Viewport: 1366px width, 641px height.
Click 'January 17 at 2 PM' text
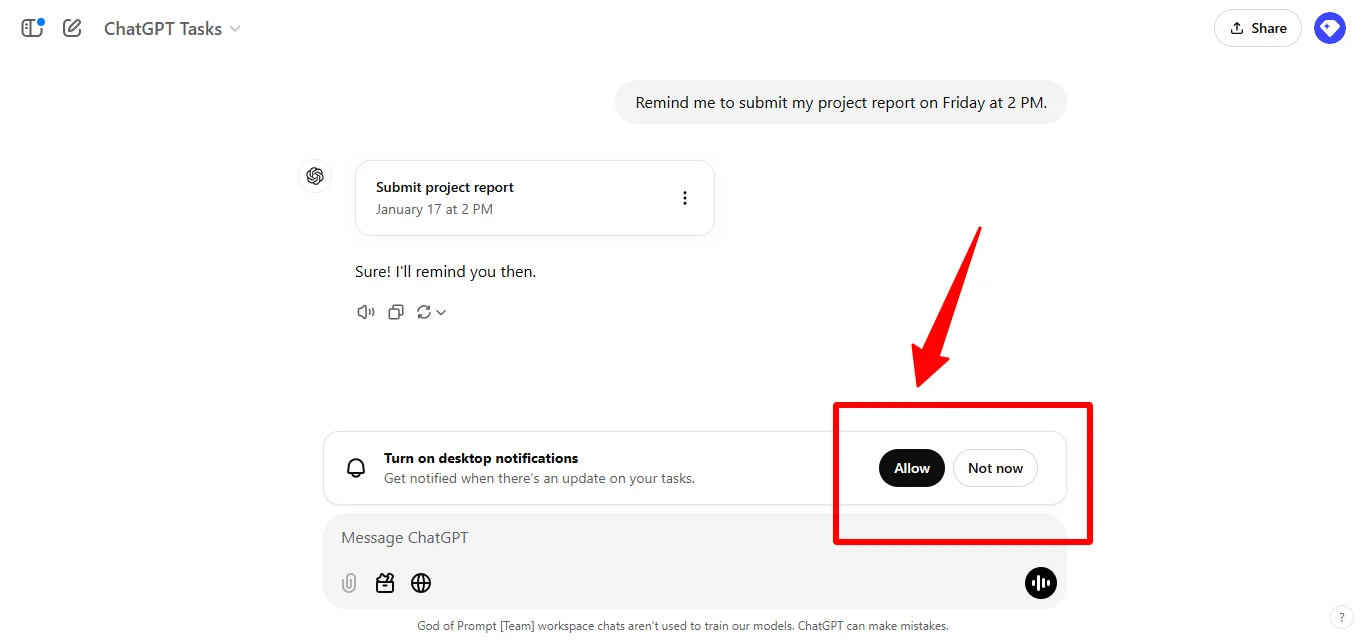(434, 209)
